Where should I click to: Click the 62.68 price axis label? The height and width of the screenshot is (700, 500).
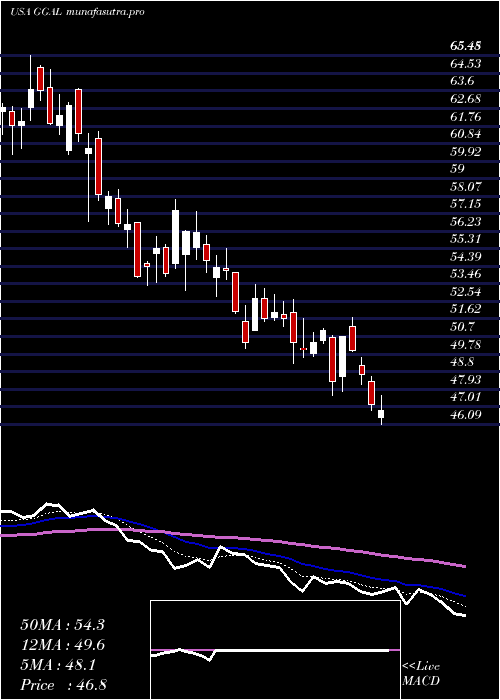pyautogui.click(x=466, y=99)
